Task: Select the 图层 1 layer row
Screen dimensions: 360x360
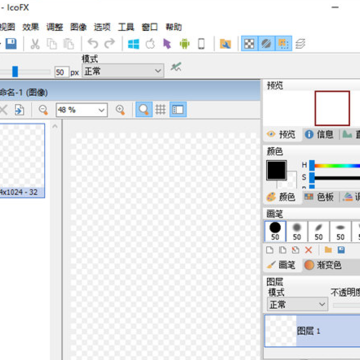Action: [x=312, y=331]
